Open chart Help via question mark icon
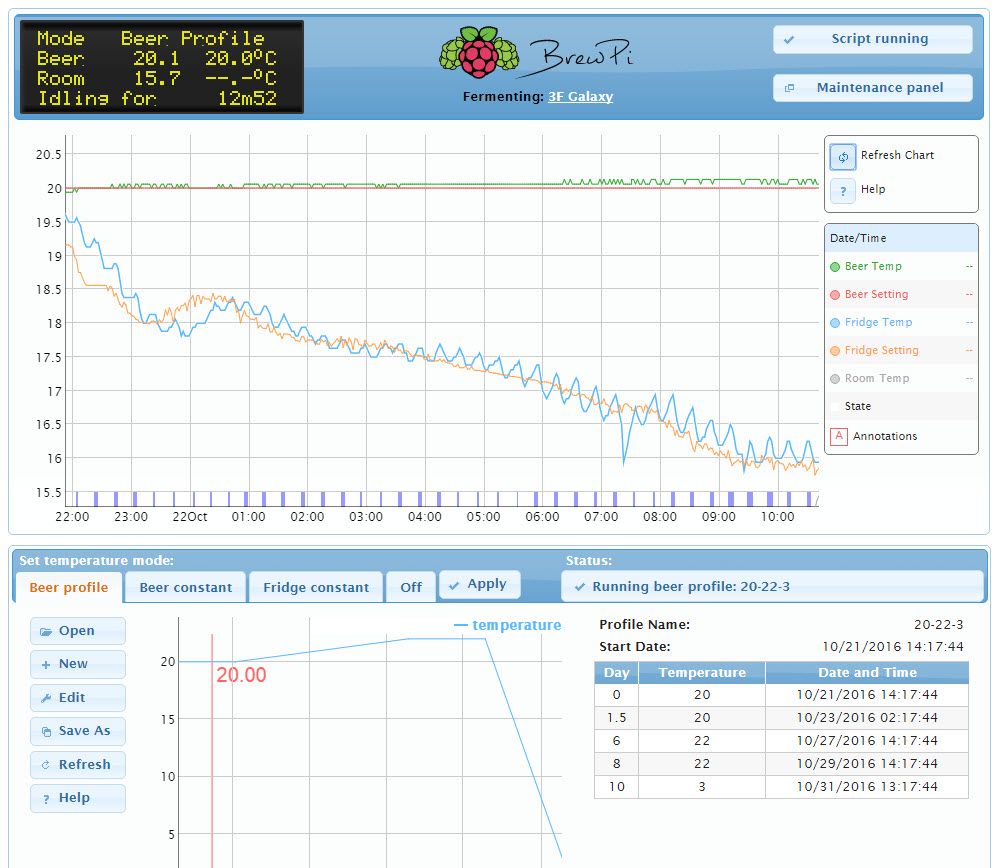1004x868 pixels. pyautogui.click(x=843, y=191)
